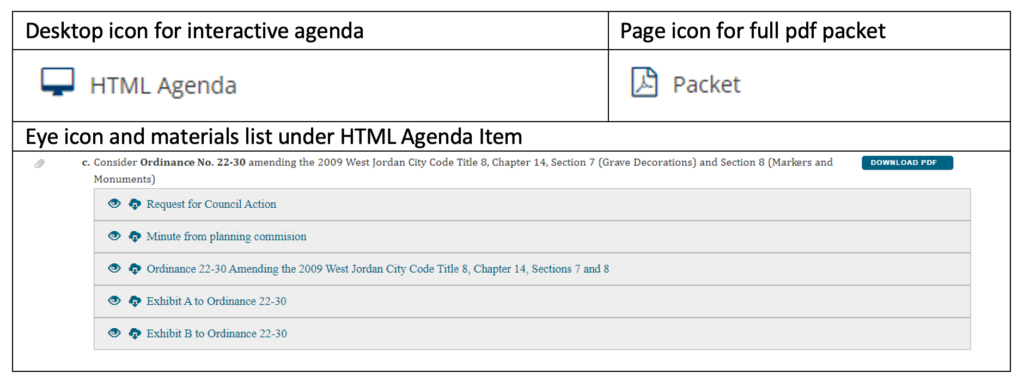Screen dimensions: 1024x385
Task: Click eye icon for Exhibit A to Ordinance 22-30
Action: click(114, 301)
